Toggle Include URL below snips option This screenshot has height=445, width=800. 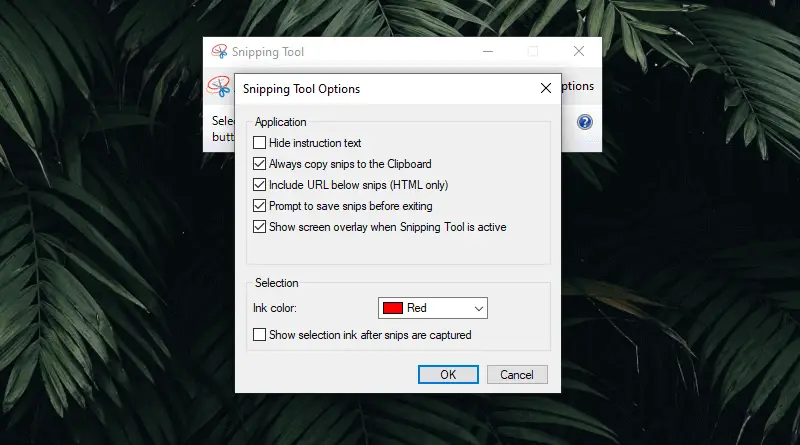(x=259, y=184)
